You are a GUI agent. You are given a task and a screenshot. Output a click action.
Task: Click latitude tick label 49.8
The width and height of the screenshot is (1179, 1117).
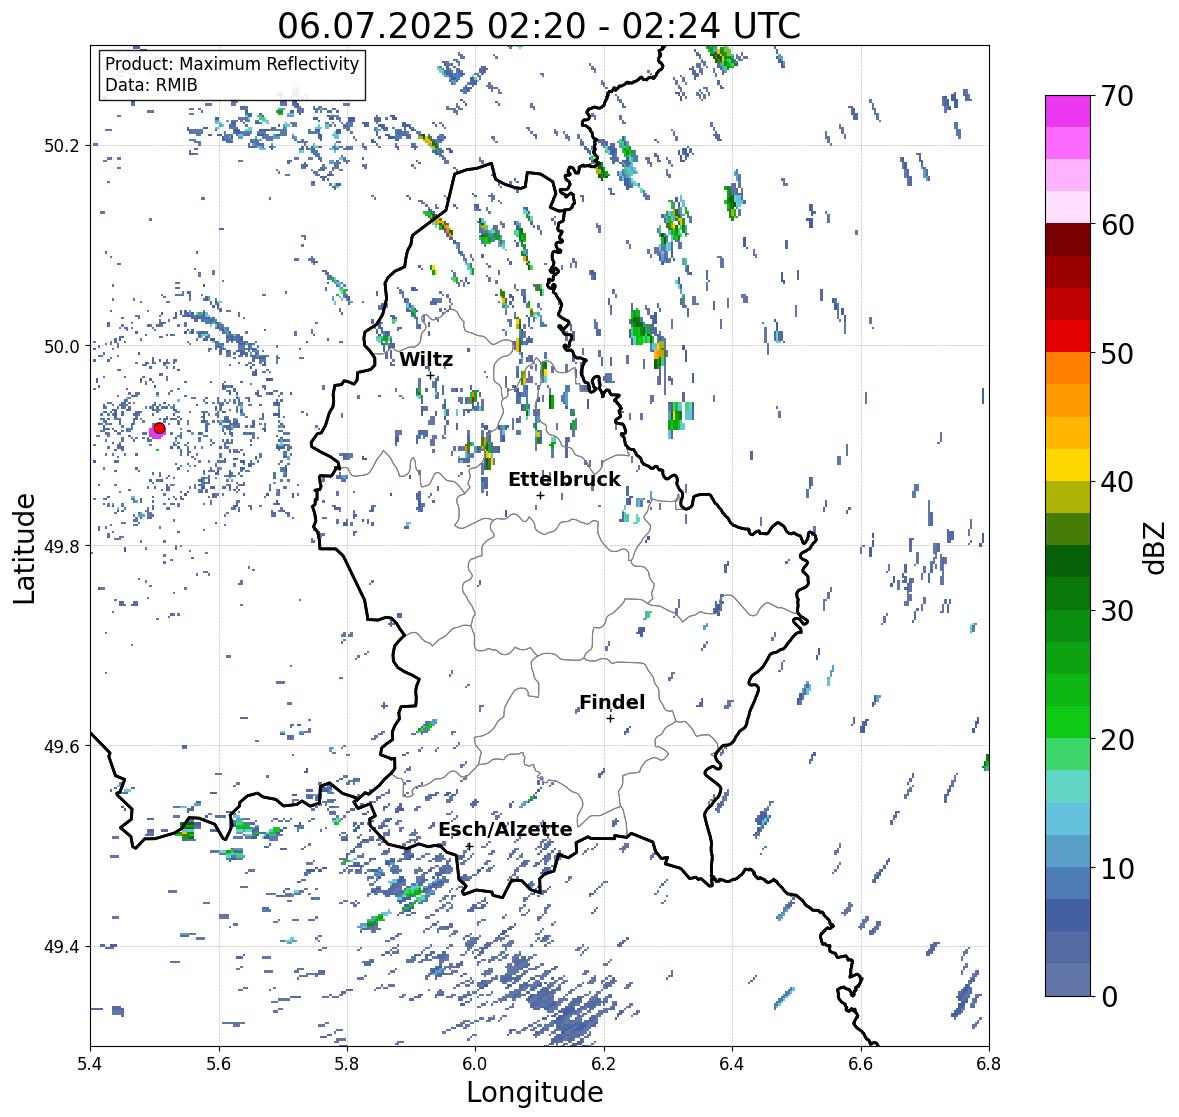click(62, 546)
